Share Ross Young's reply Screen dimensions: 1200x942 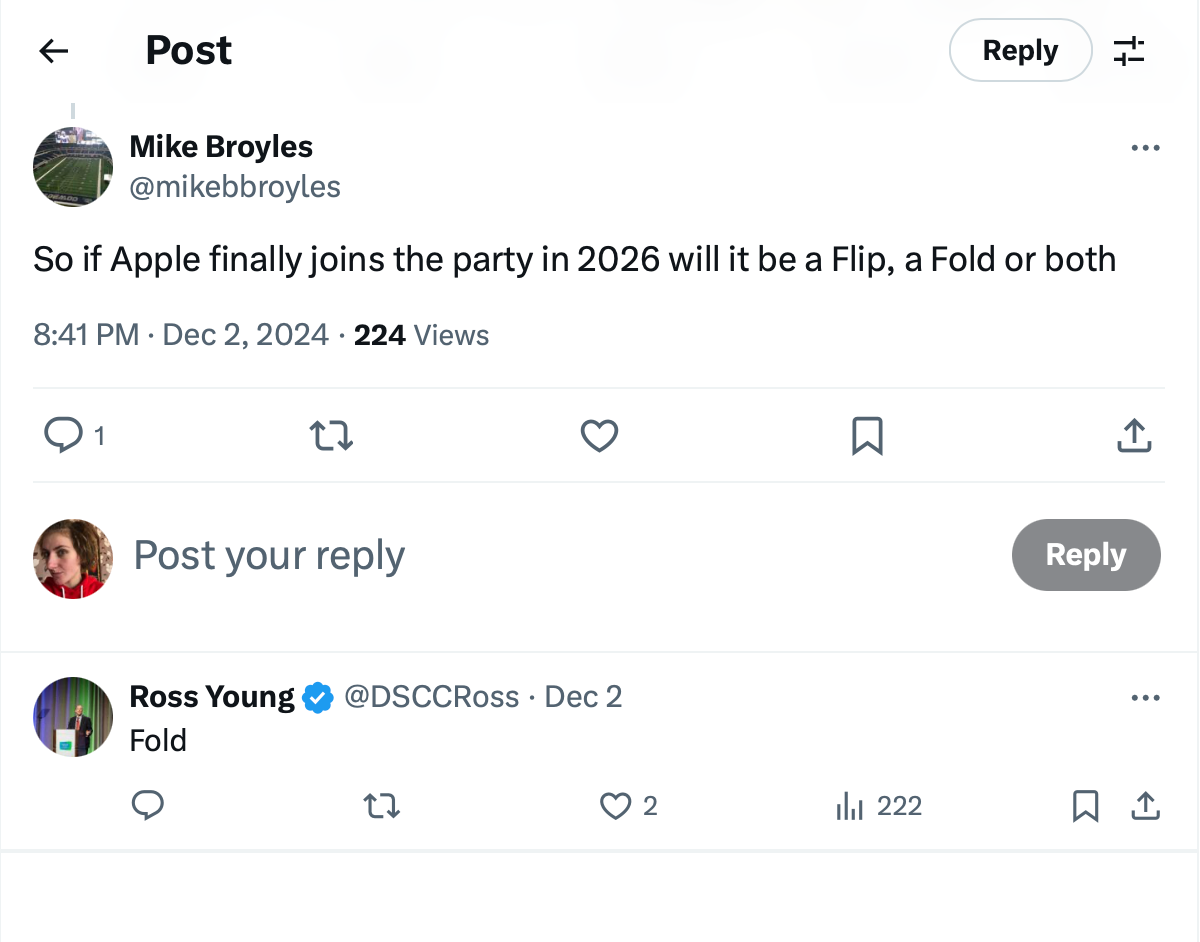1146,805
